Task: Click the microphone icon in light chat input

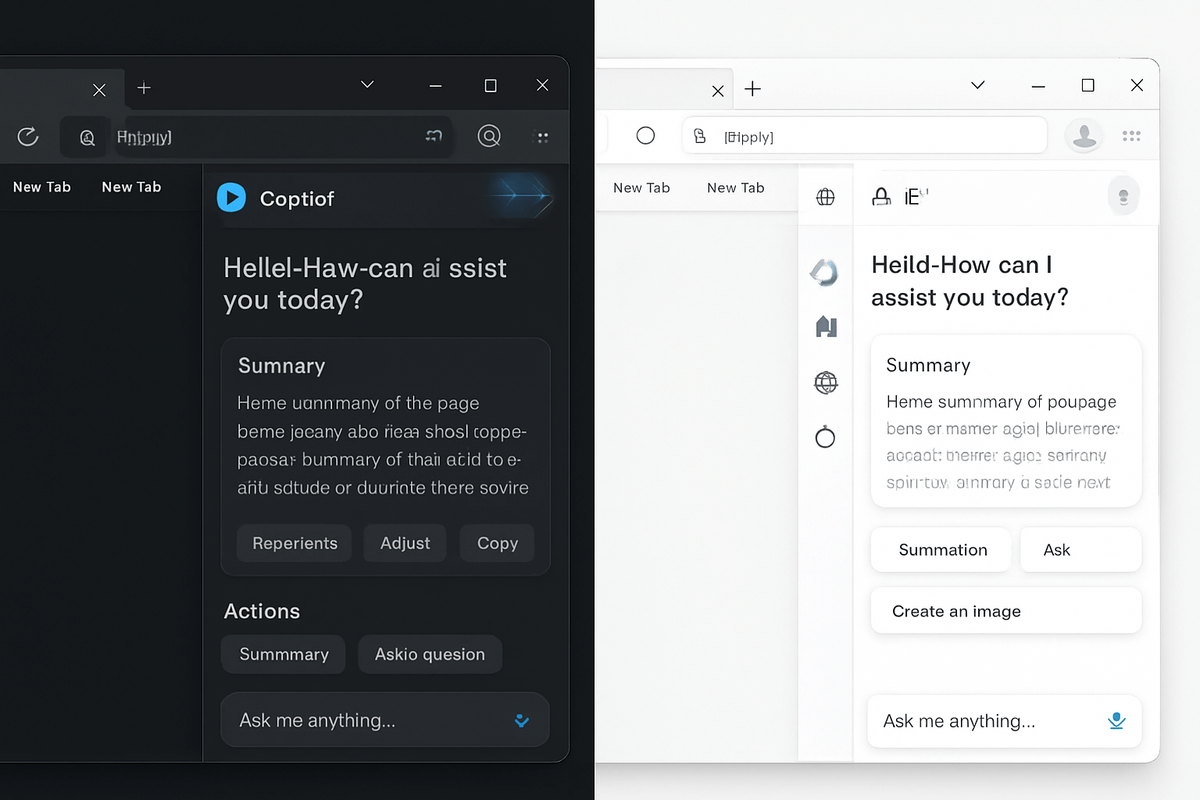Action: click(1117, 721)
